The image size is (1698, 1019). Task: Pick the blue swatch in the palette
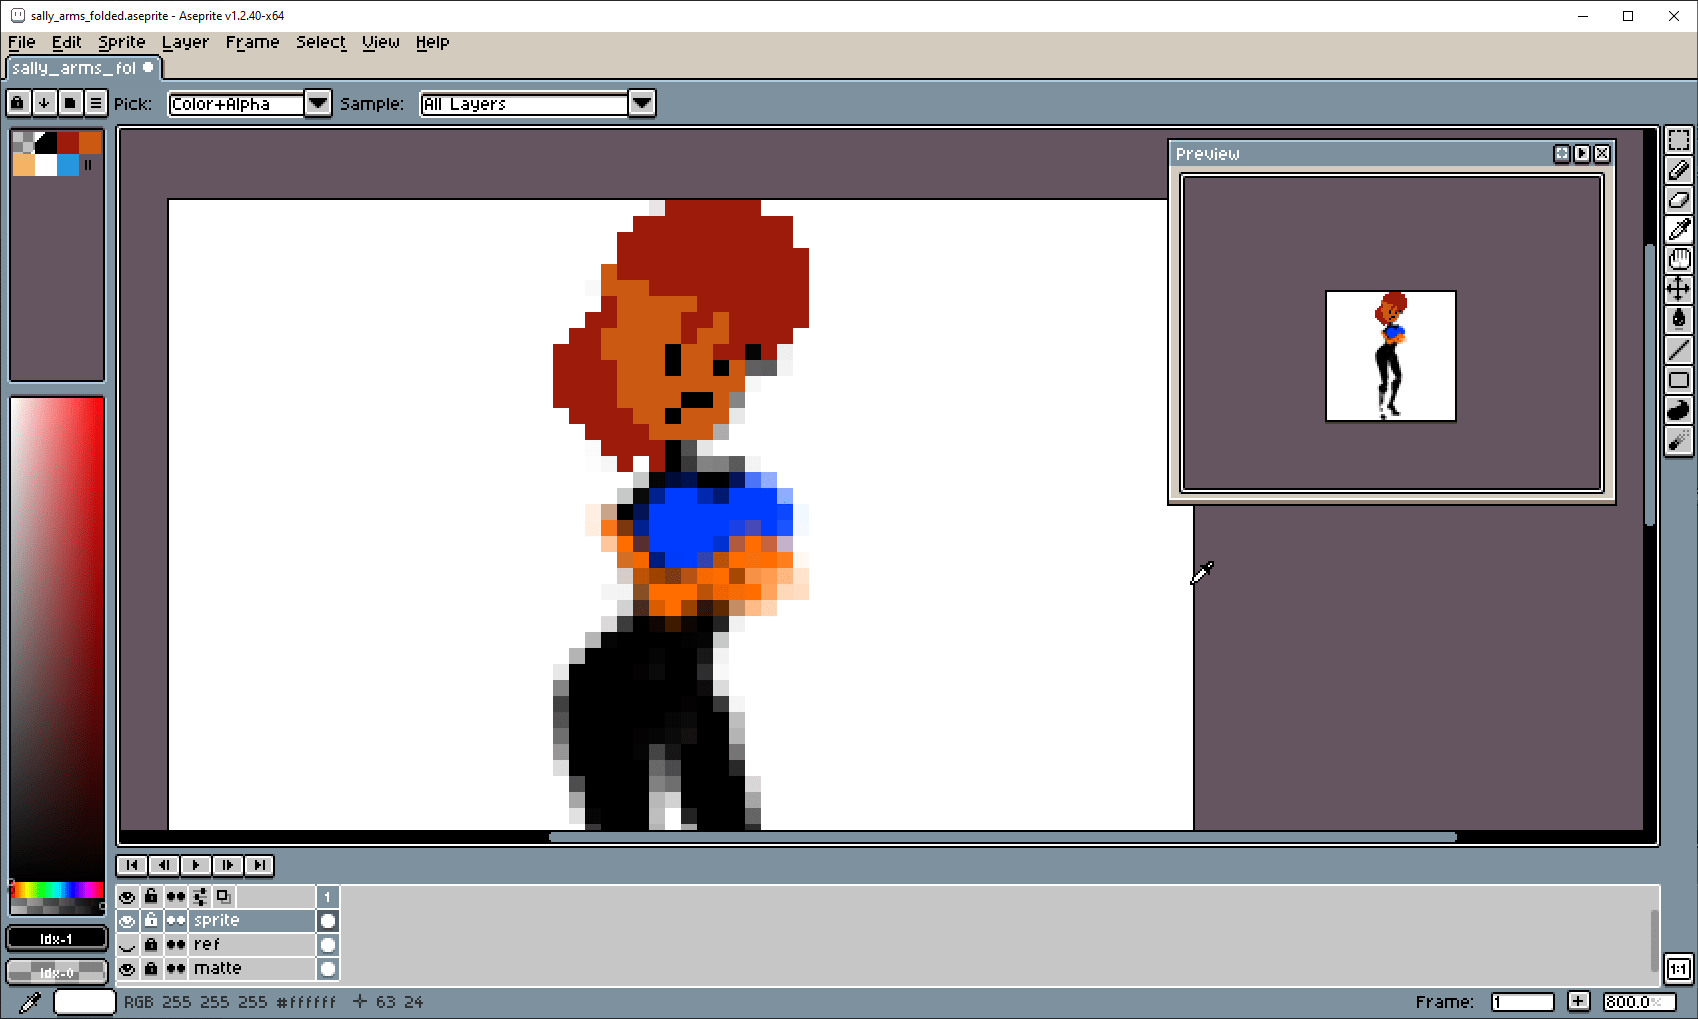tap(68, 165)
